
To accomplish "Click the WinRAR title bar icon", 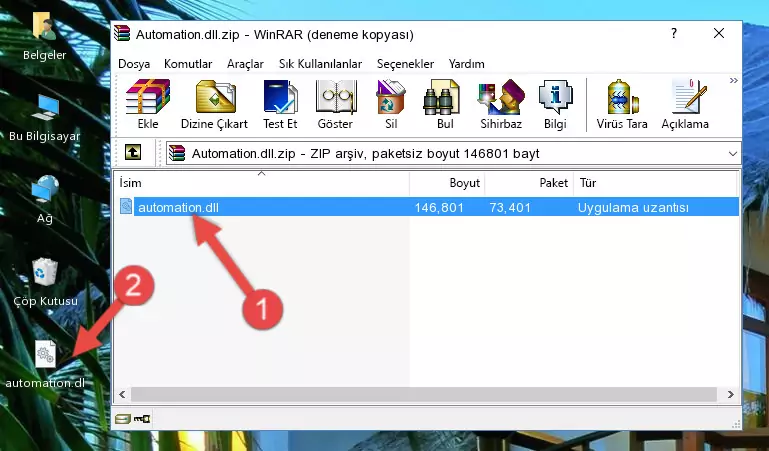I will coord(122,33).
